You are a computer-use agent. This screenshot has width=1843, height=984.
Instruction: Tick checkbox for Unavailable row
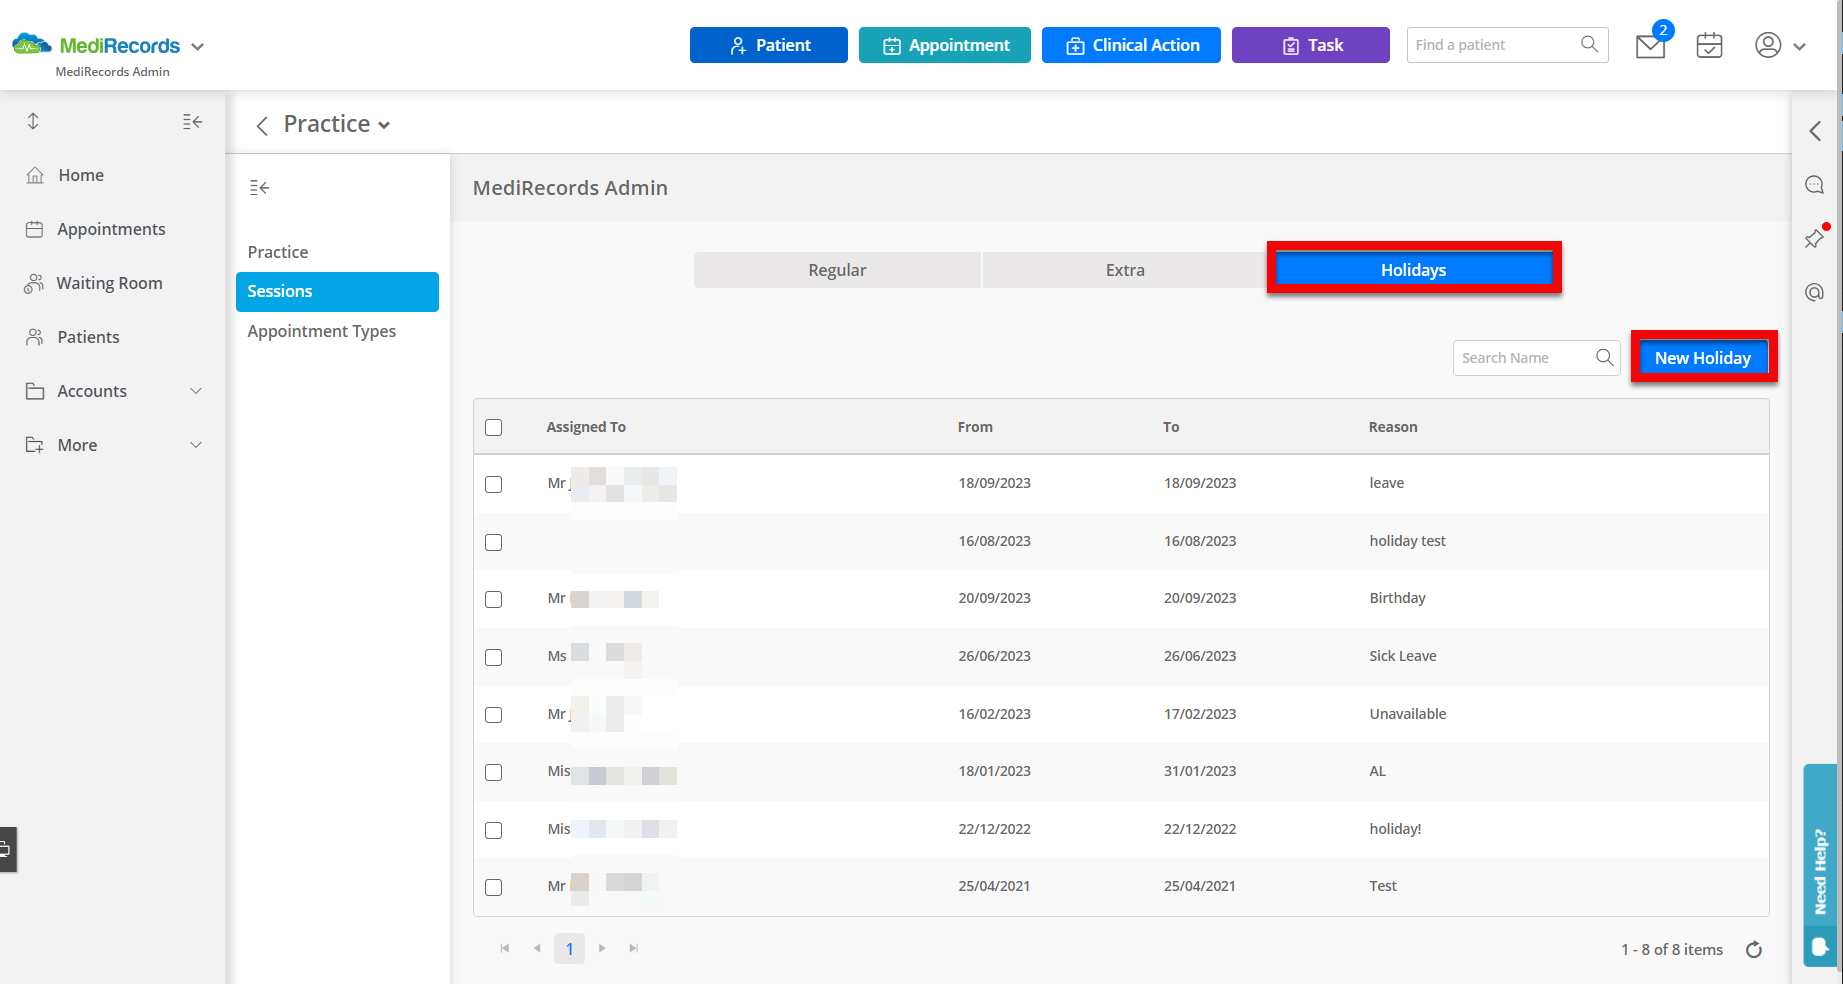coord(494,715)
